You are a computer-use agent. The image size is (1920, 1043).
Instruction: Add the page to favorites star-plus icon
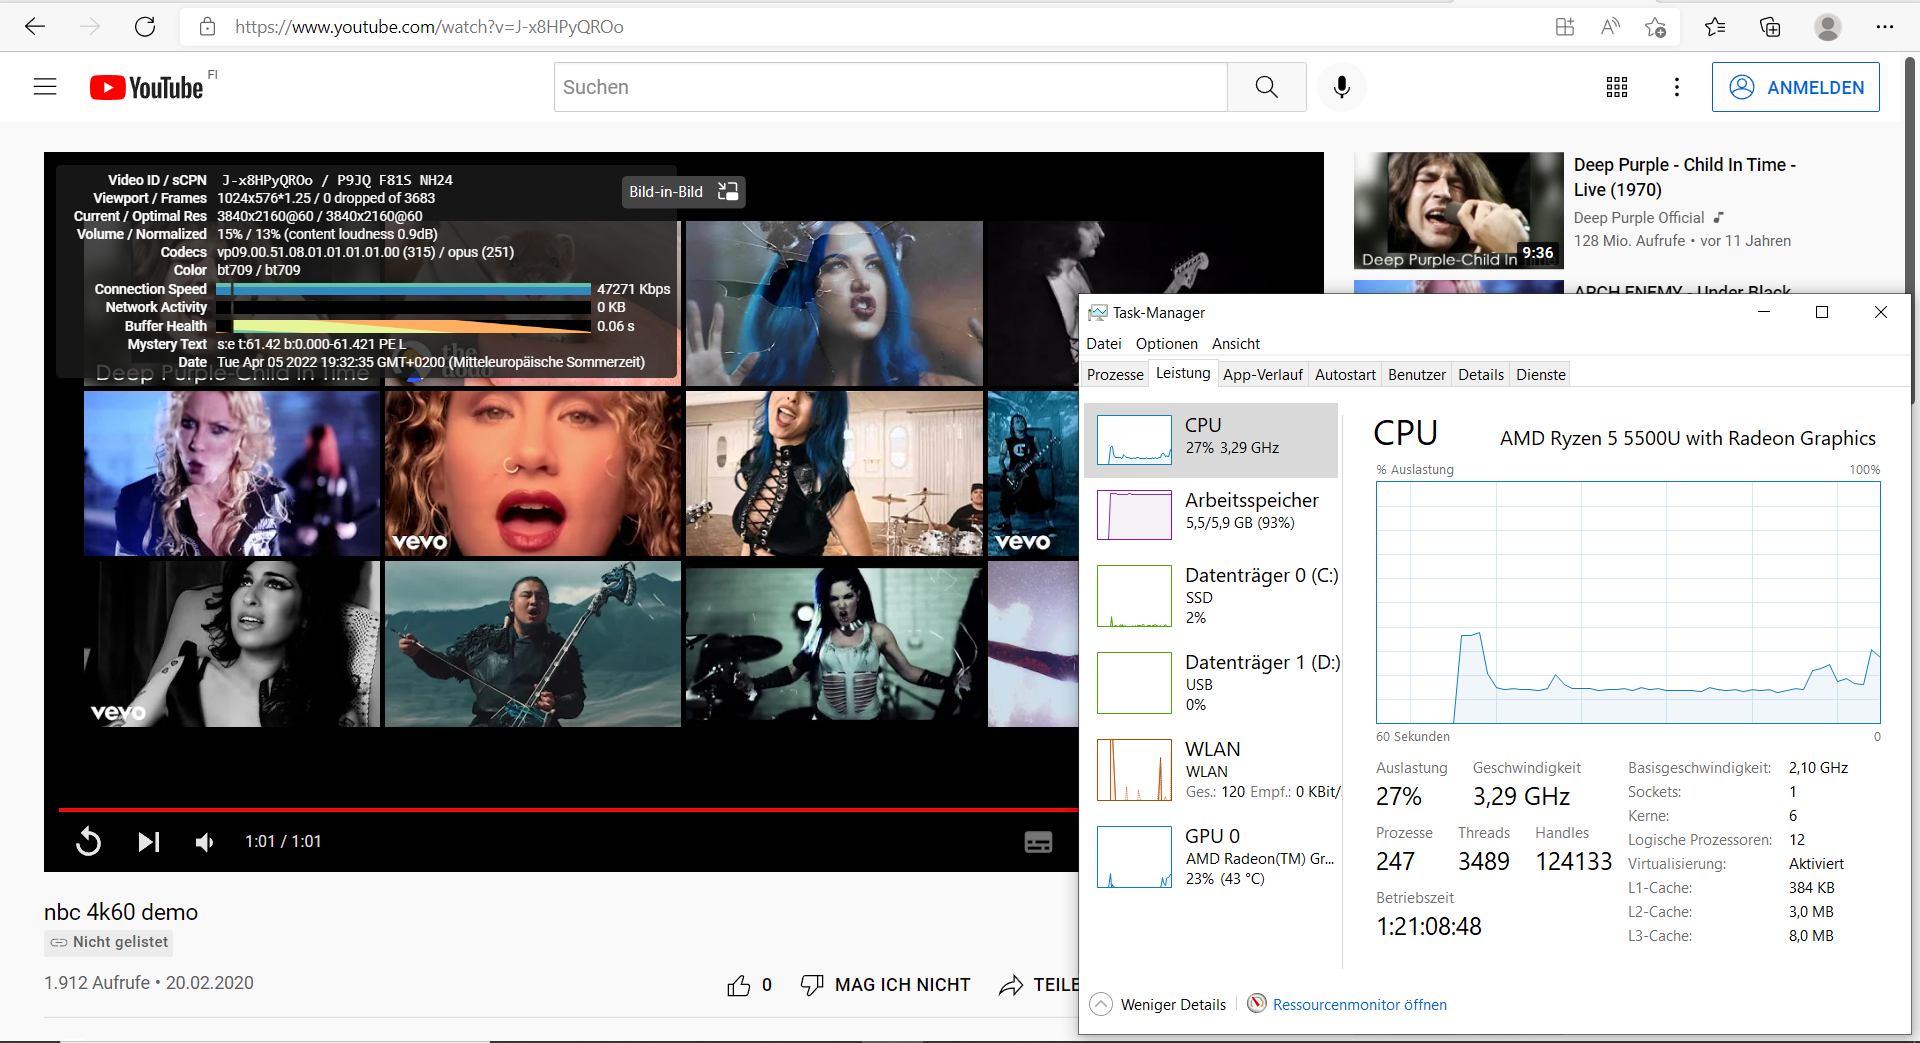[1655, 27]
